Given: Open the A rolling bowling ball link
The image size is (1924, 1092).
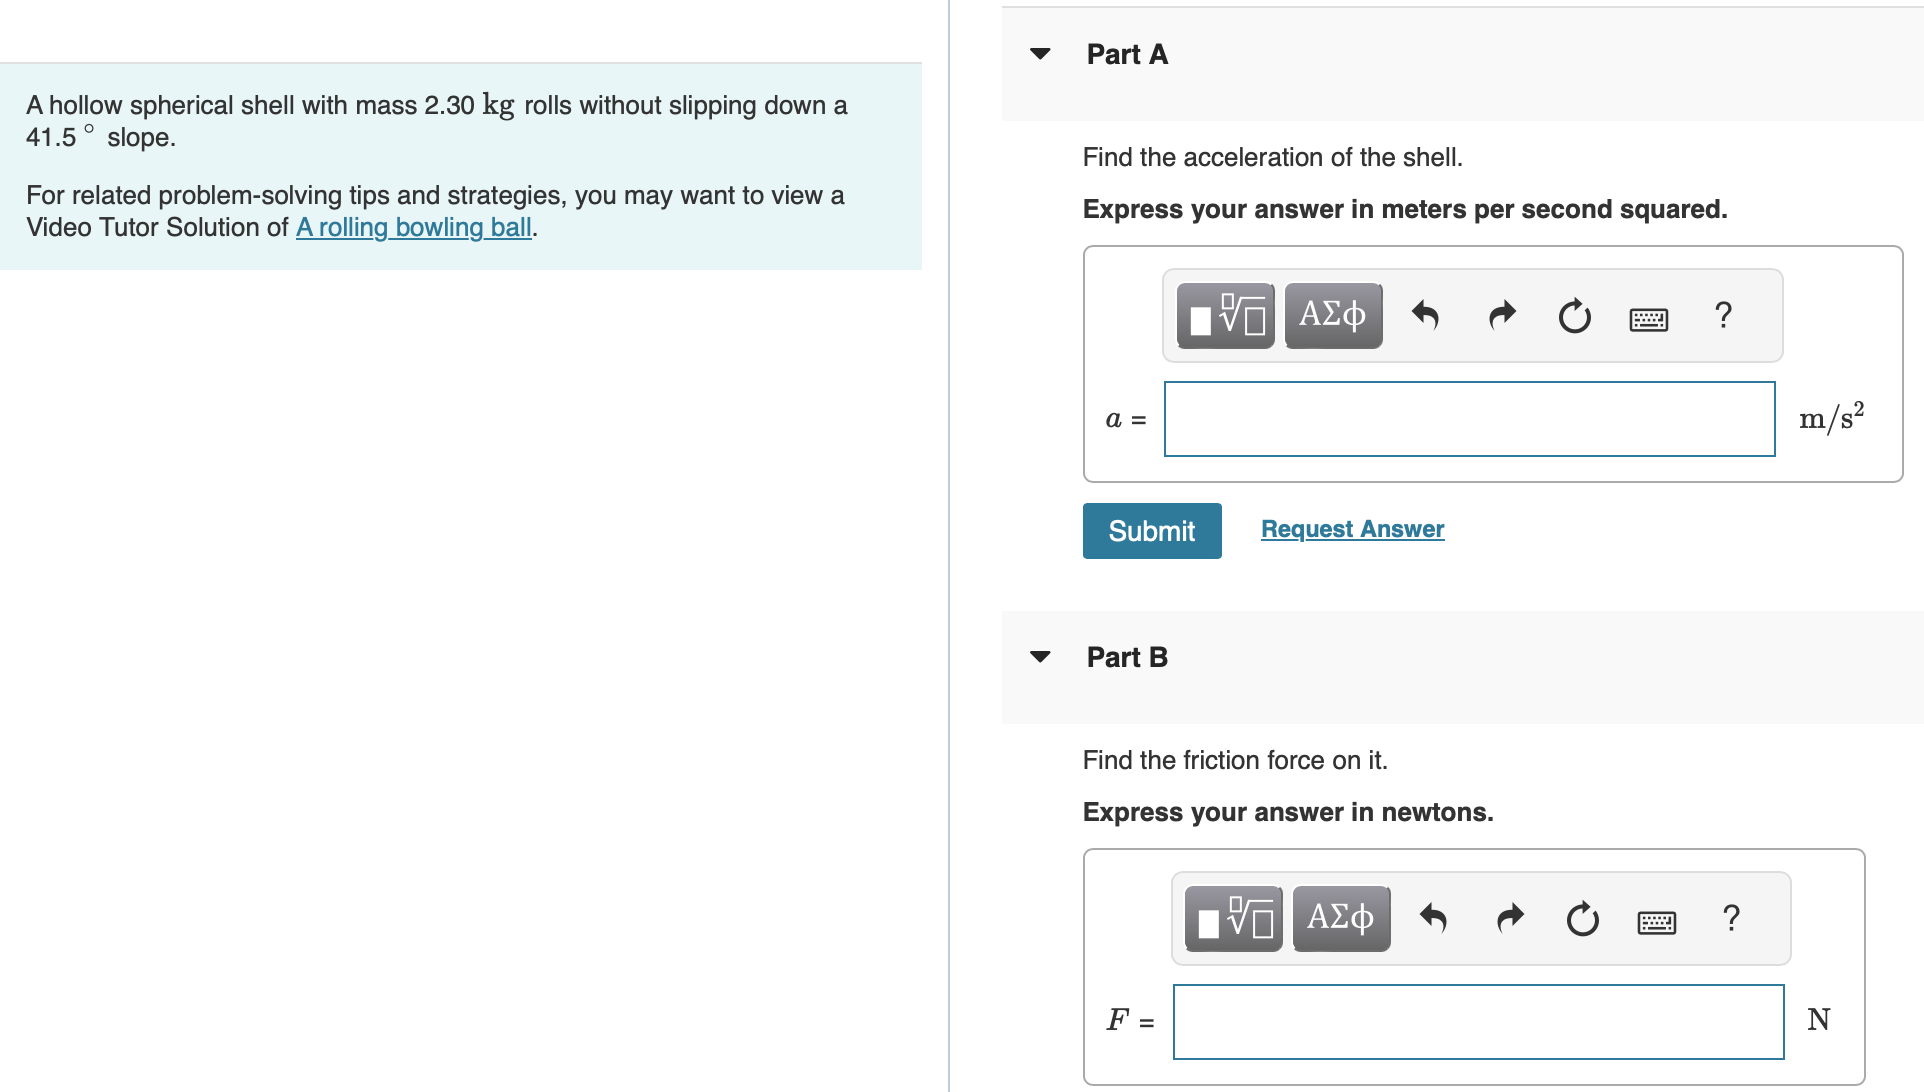Looking at the screenshot, I should coord(413,227).
